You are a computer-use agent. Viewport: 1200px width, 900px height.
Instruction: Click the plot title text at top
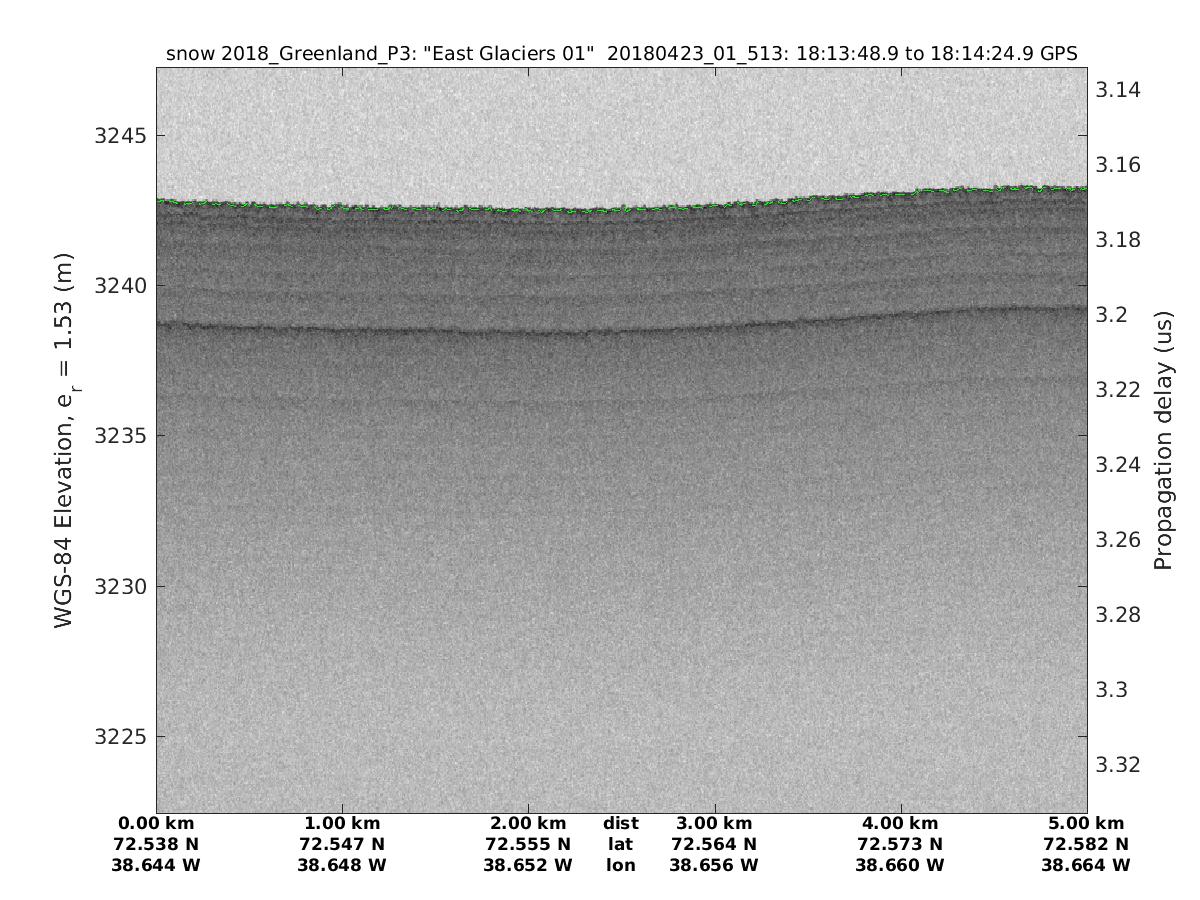pos(621,54)
